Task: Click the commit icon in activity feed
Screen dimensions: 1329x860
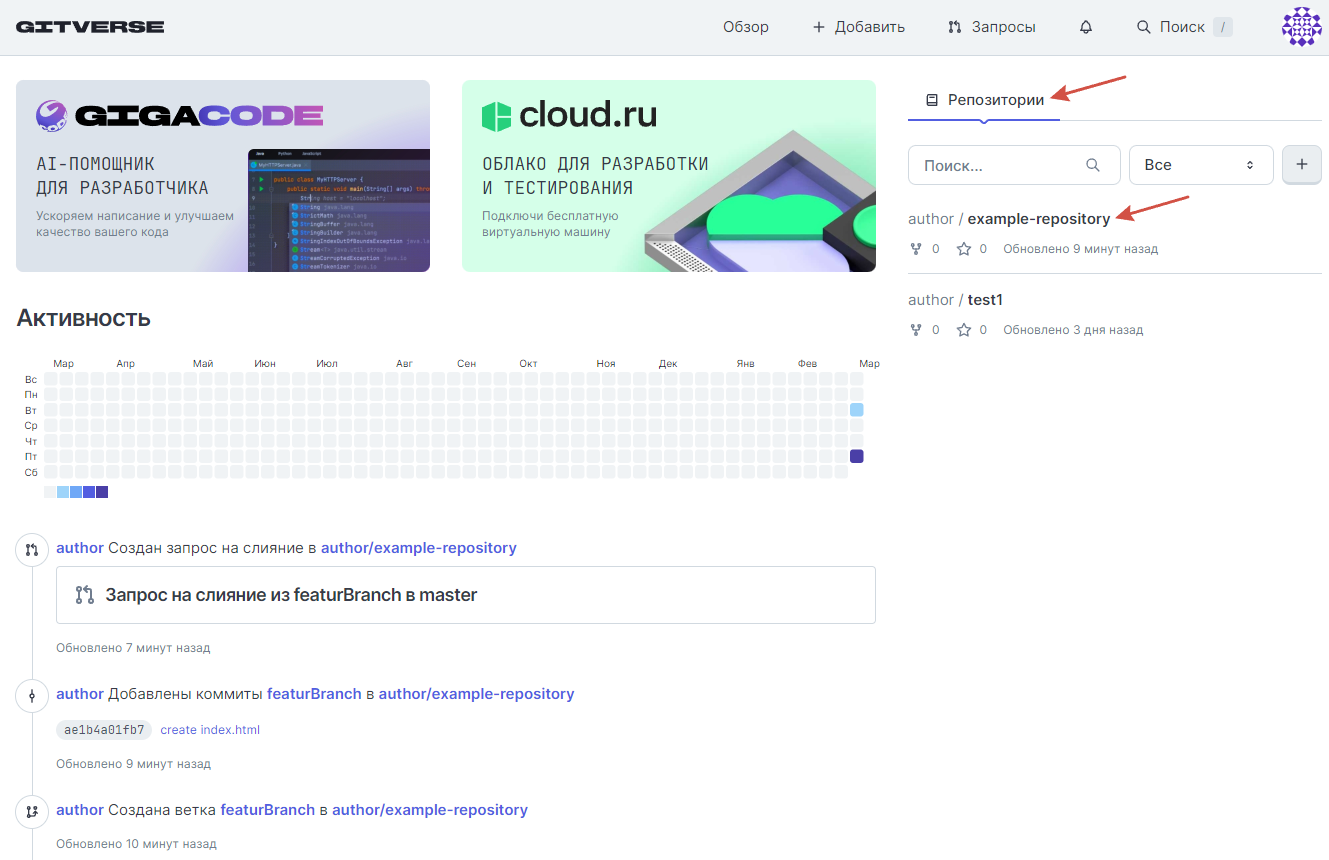Action: click(x=32, y=695)
